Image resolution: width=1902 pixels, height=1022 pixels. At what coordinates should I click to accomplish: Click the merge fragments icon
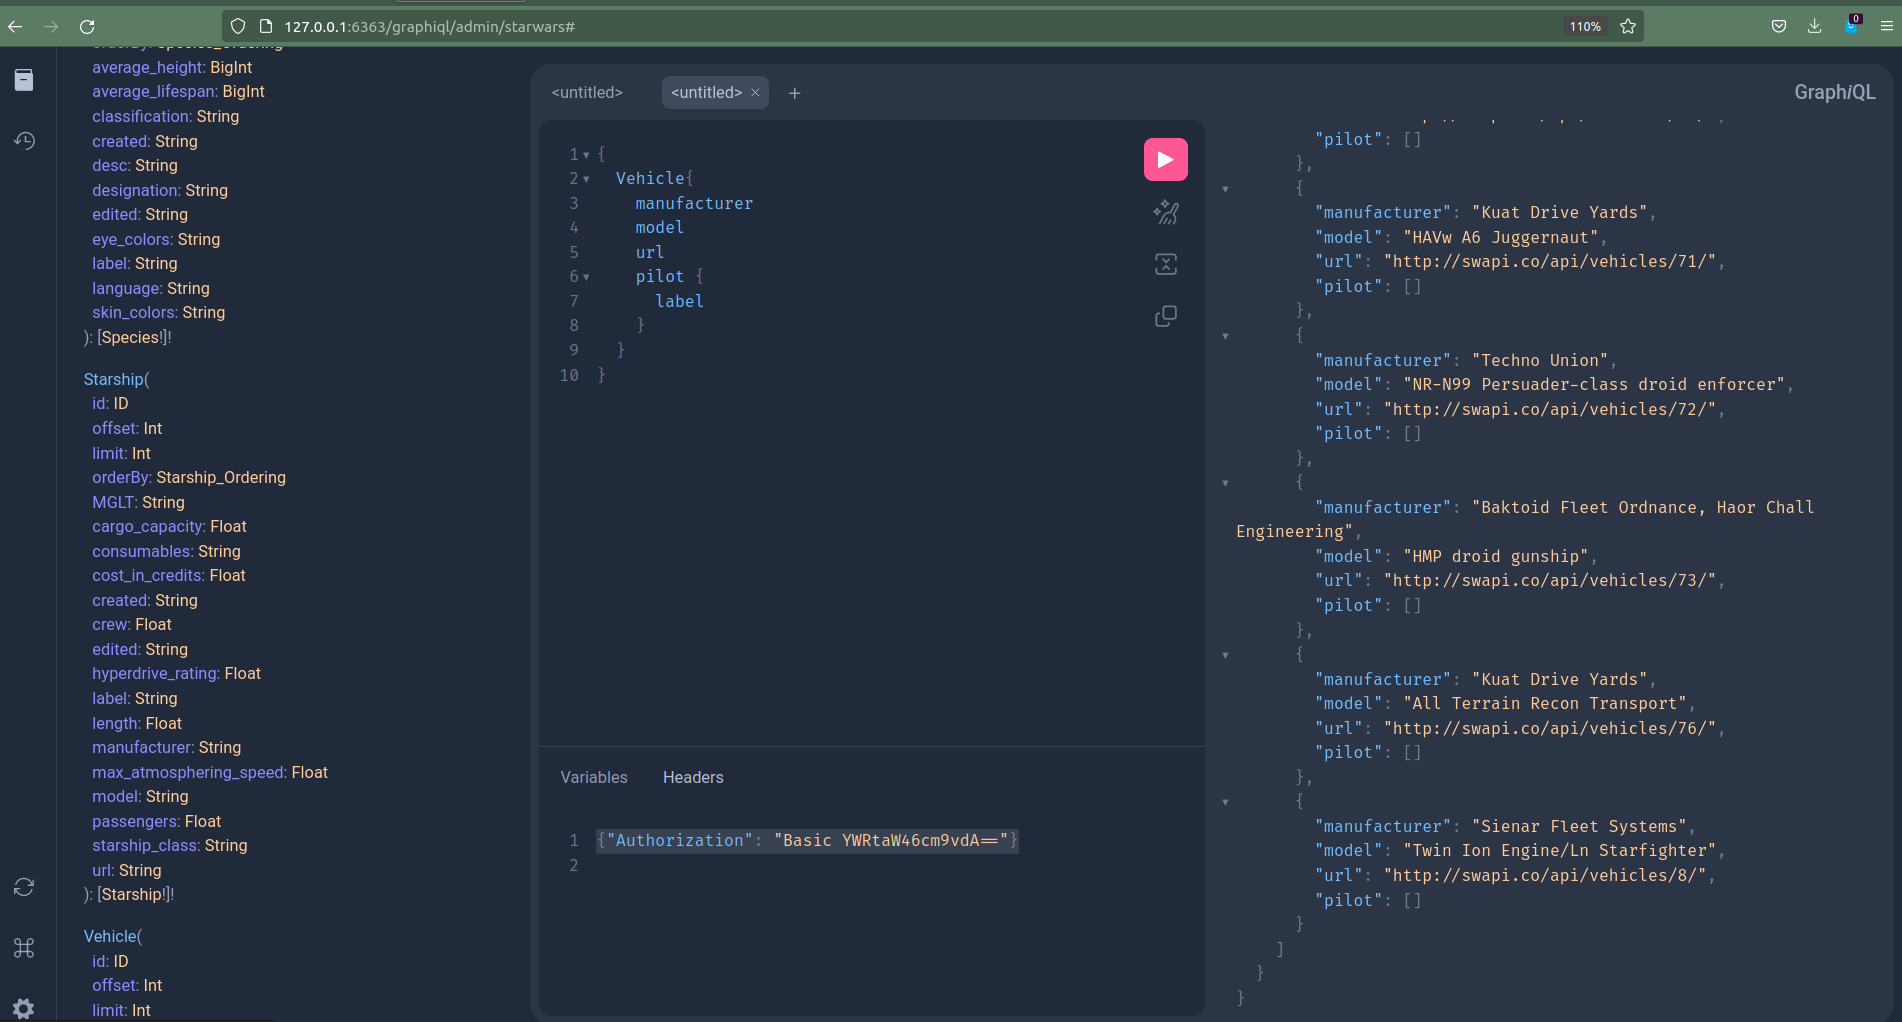pos(1165,264)
